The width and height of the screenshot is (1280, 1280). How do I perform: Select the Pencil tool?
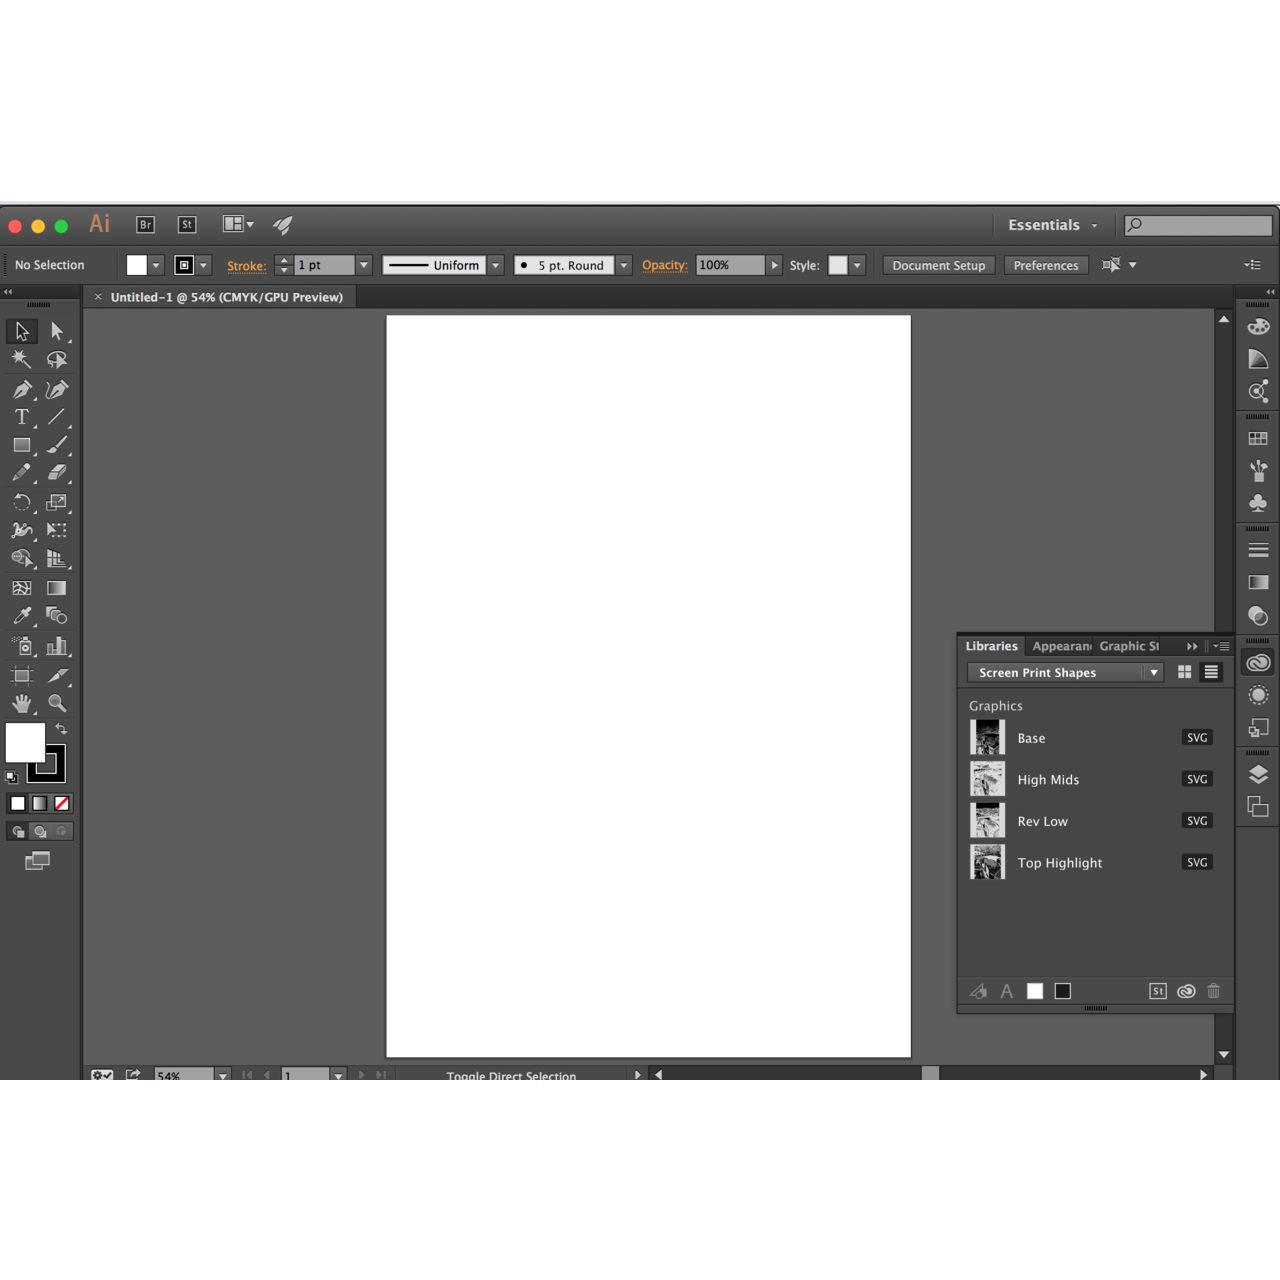(x=21, y=473)
